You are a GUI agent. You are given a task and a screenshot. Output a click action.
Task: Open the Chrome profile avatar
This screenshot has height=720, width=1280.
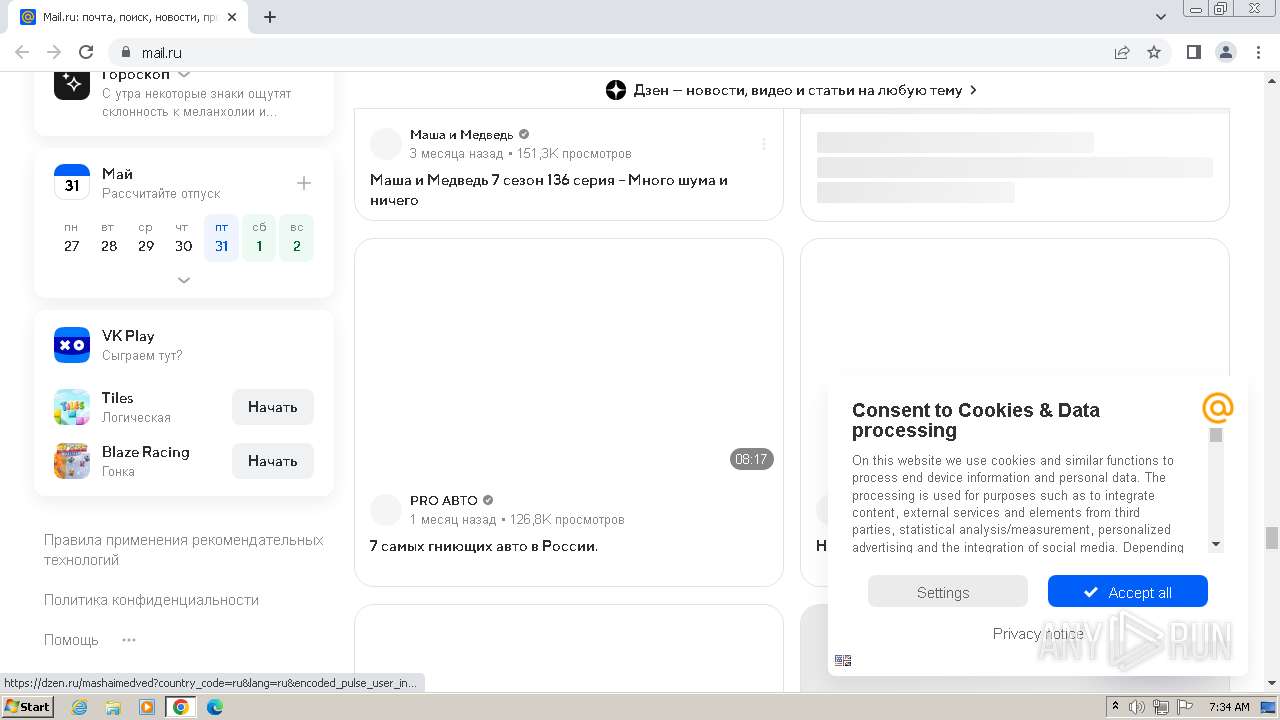click(1225, 52)
